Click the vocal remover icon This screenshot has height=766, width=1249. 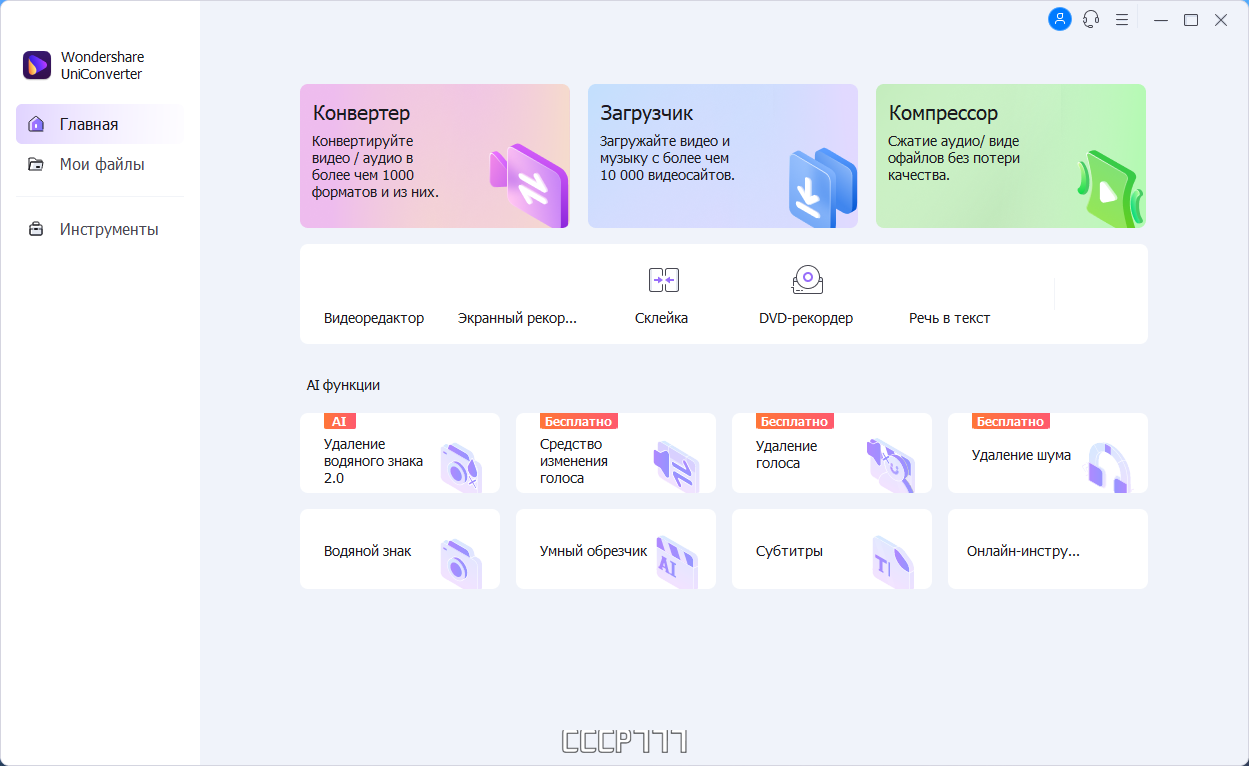[891, 466]
